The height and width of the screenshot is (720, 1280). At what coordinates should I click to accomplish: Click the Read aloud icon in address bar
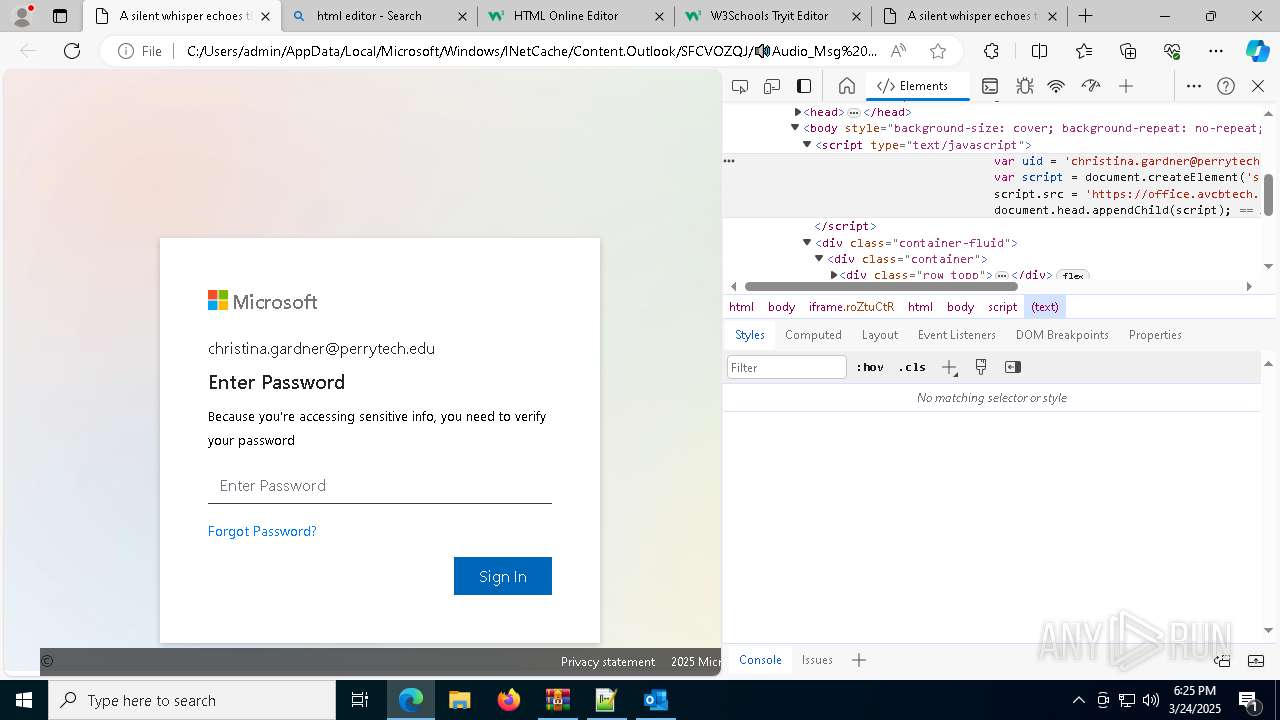click(898, 51)
